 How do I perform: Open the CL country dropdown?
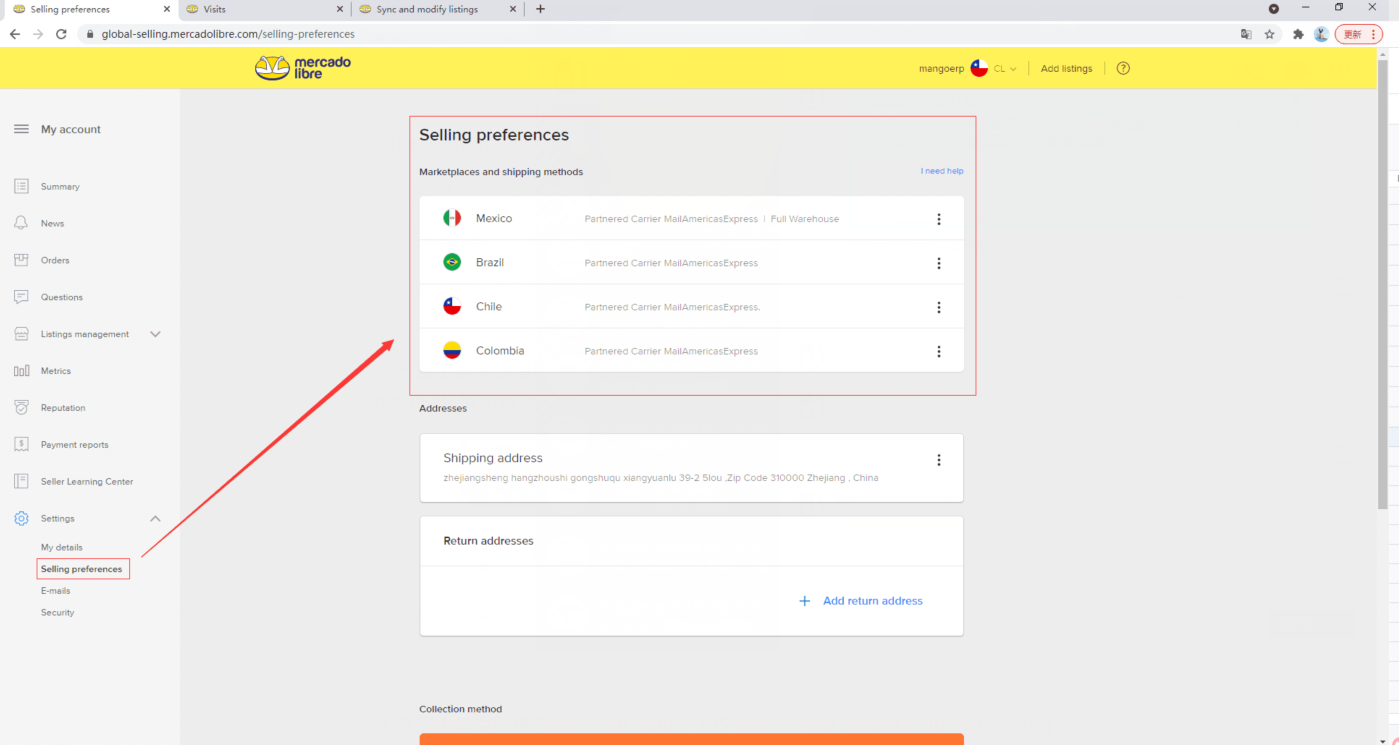click(1005, 69)
